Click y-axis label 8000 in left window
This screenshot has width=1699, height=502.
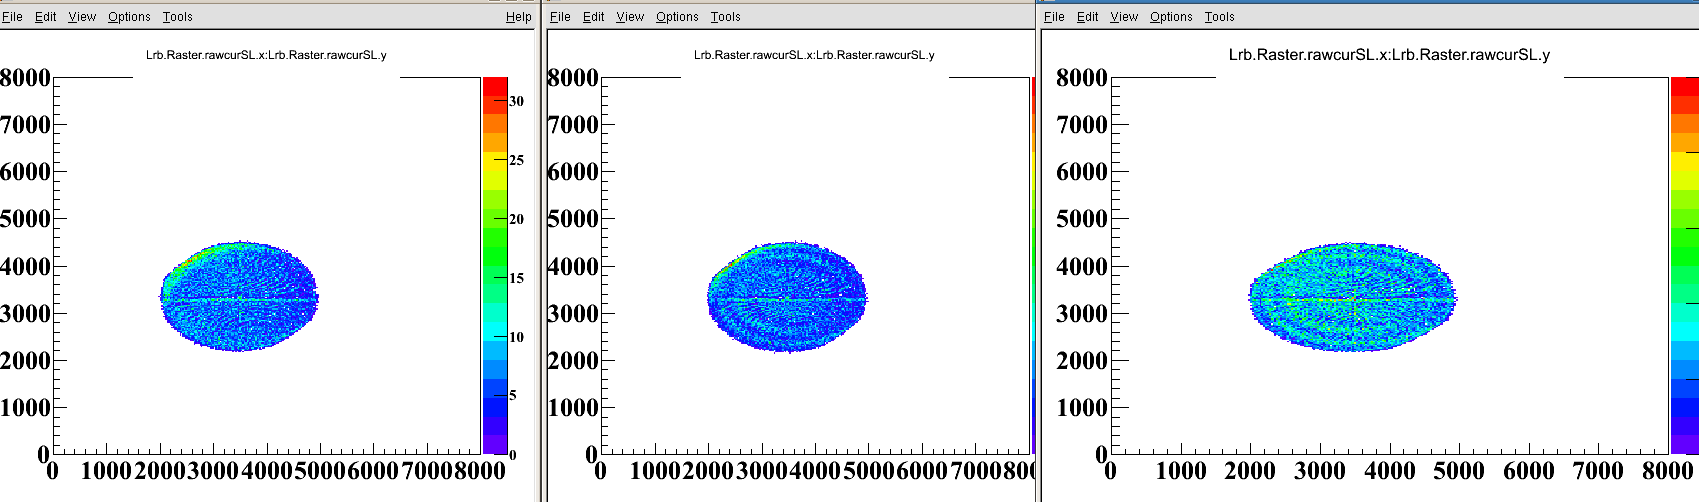tap(25, 78)
